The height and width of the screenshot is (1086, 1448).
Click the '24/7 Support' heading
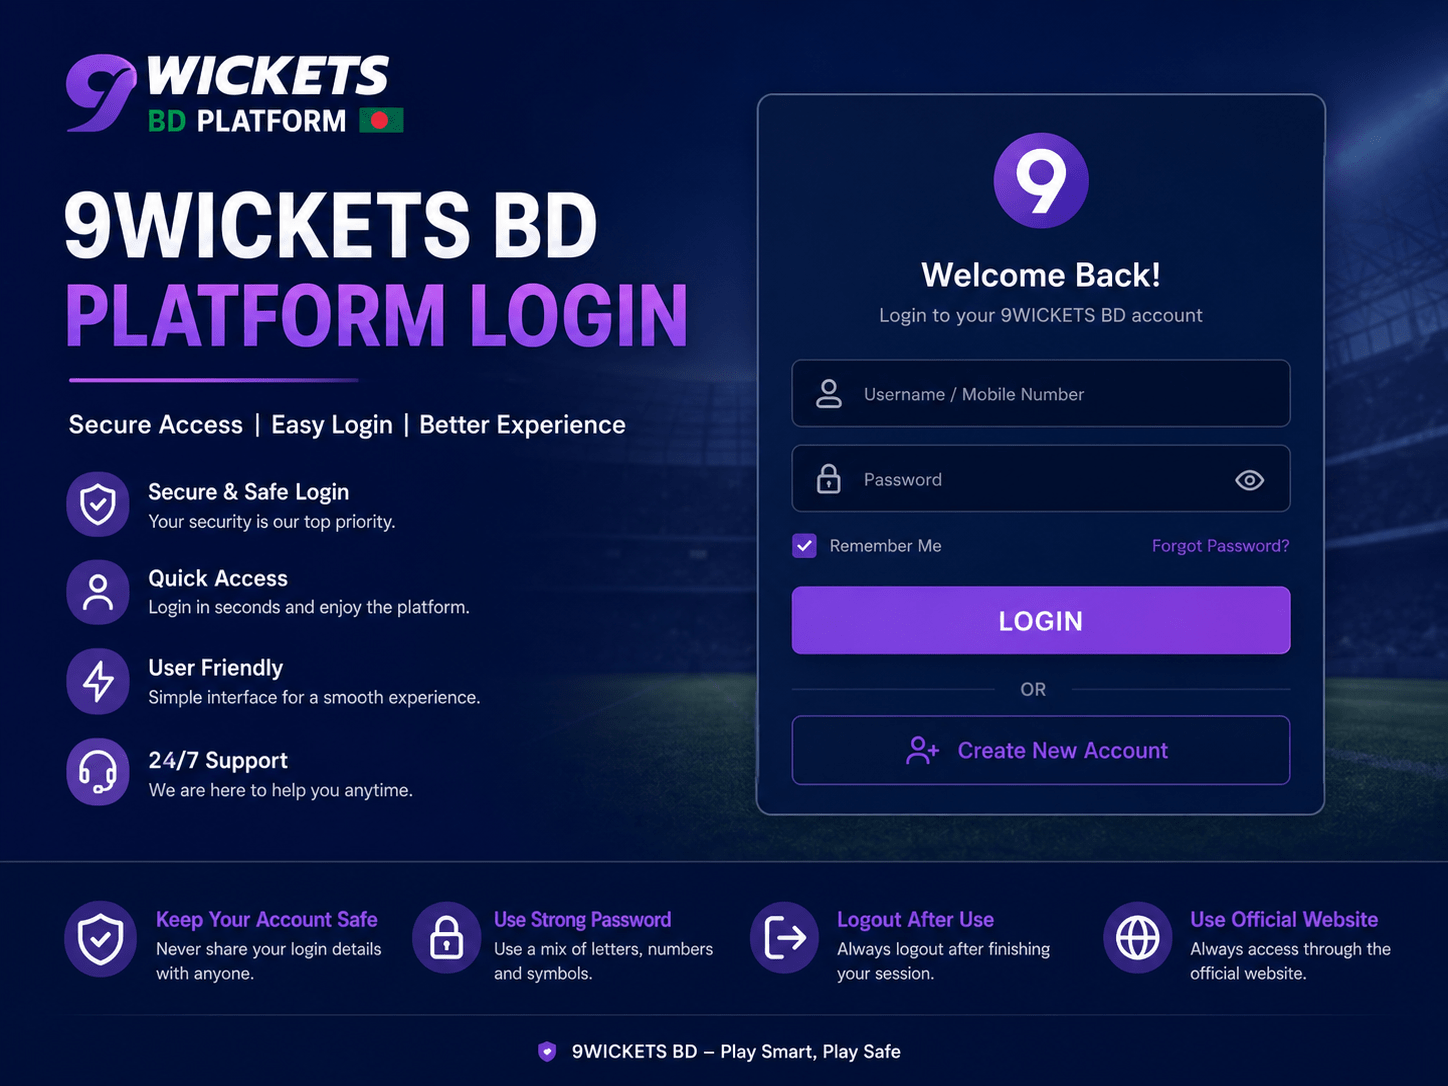click(x=218, y=760)
